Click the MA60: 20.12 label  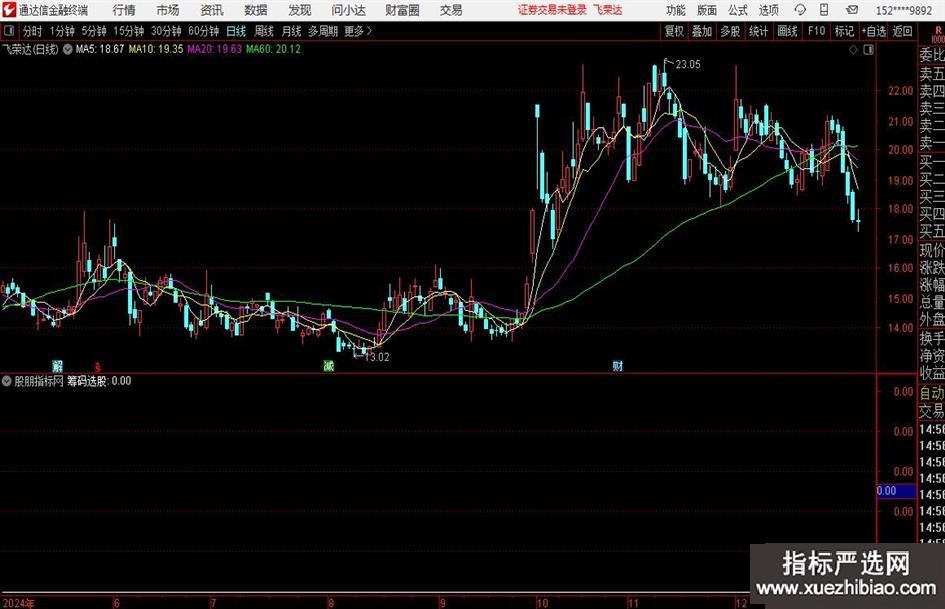pyautogui.click(x=274, y=49)
